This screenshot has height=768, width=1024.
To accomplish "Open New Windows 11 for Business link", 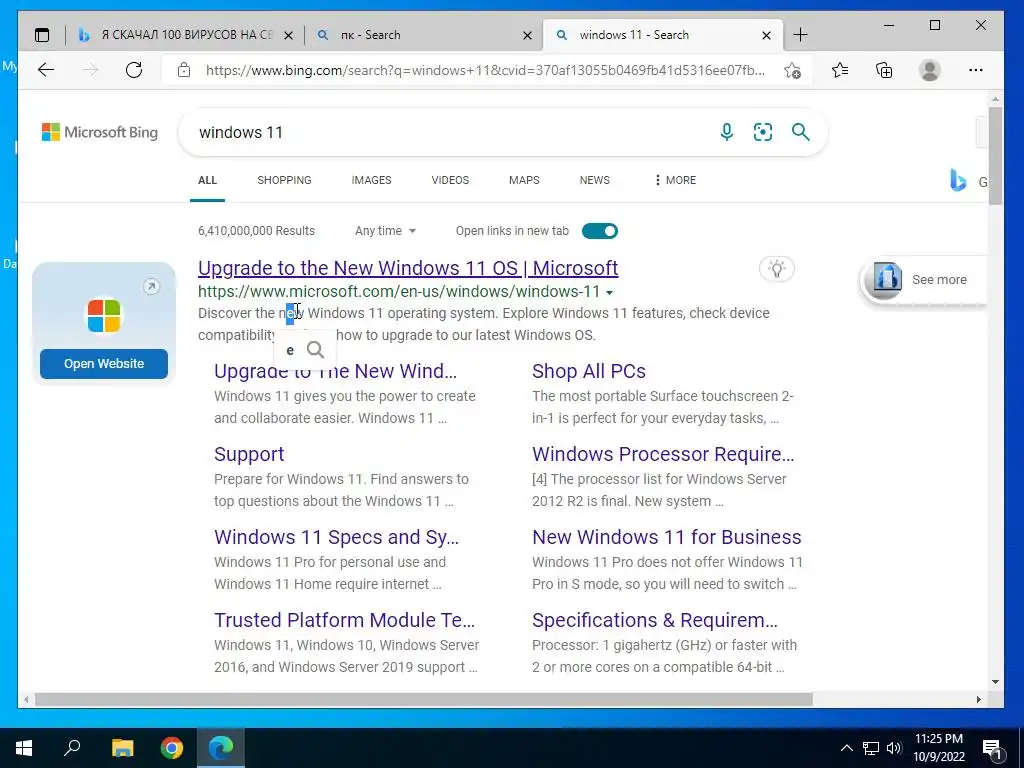I will click(667, 537).
